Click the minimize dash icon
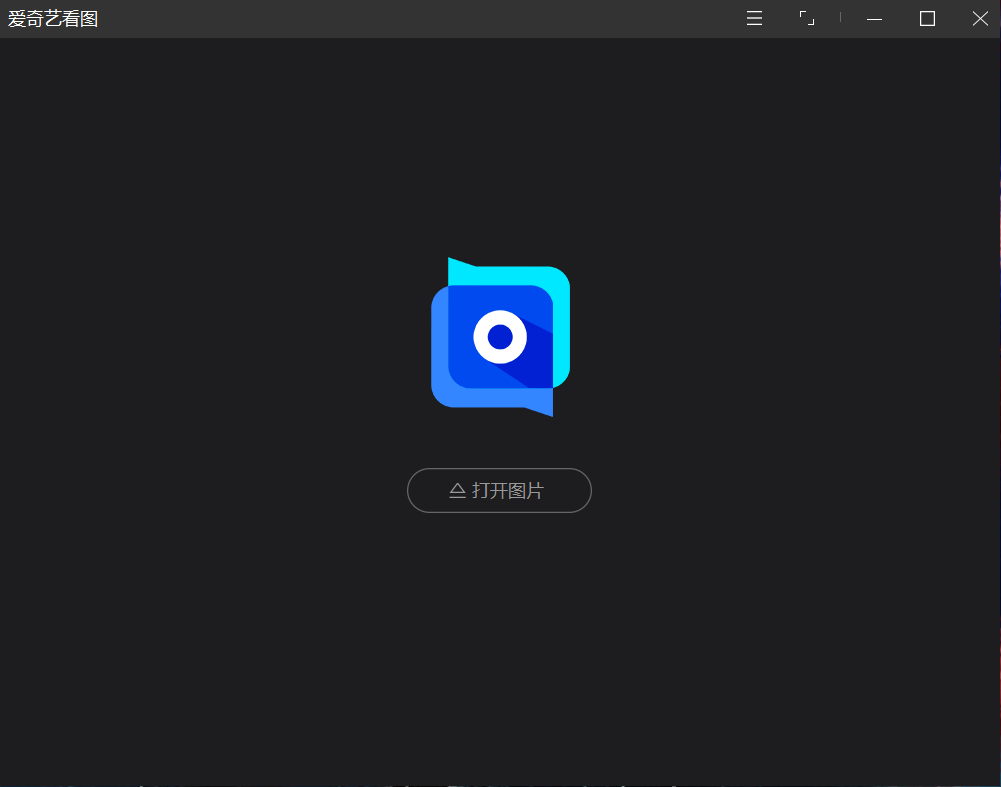Image resolution: width=1001 pixels, height=787 pixels. pyautogui.click(x=873, y=18)
